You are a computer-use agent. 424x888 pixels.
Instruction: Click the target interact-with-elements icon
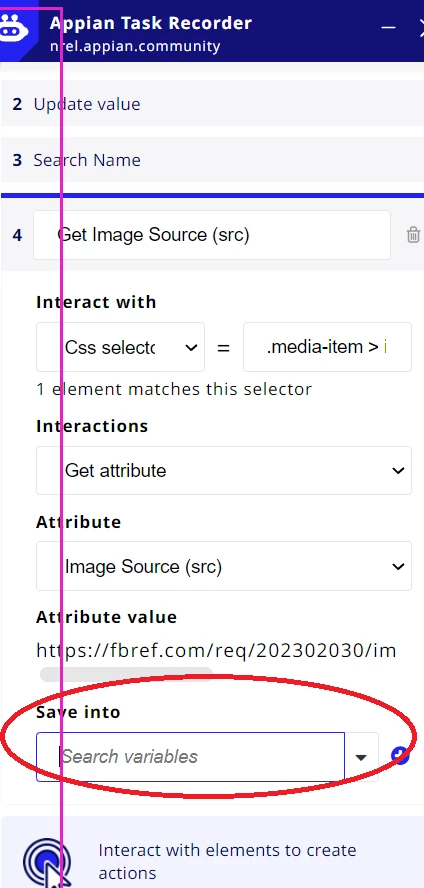[48, 861]
